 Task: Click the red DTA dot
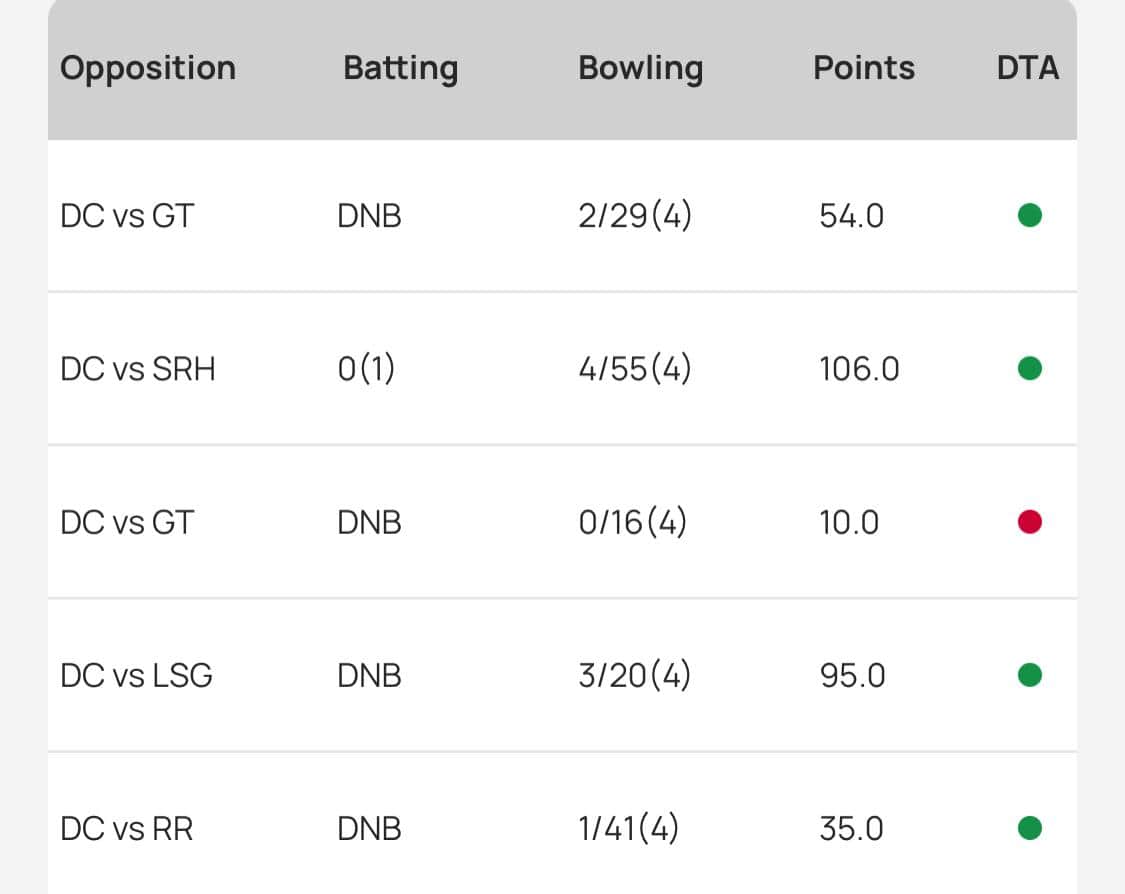point(1030,522)
